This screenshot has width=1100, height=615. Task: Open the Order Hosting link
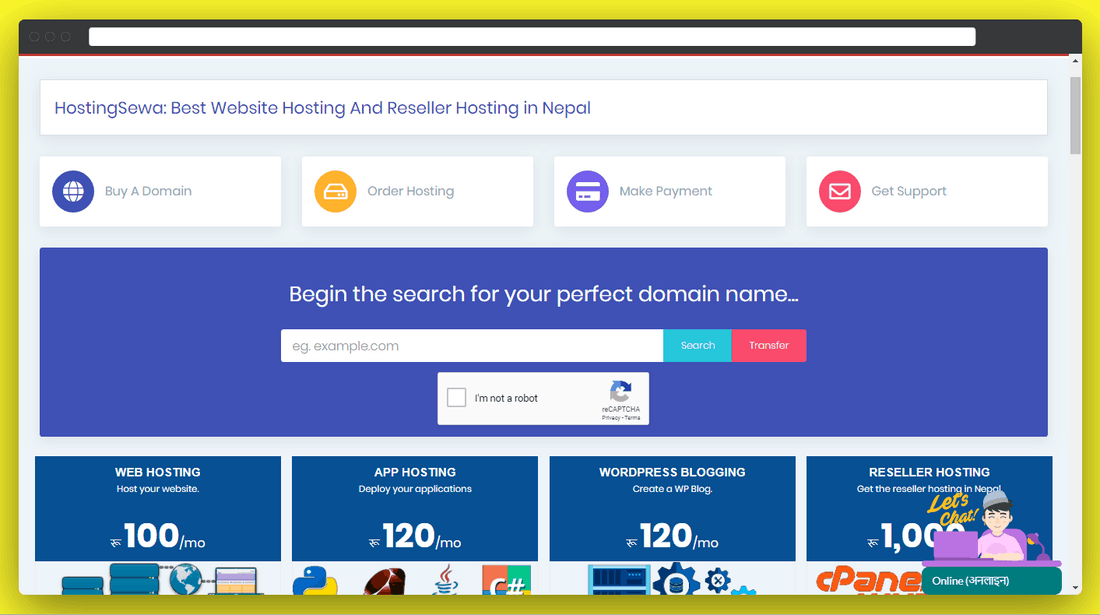pos(417,191)
